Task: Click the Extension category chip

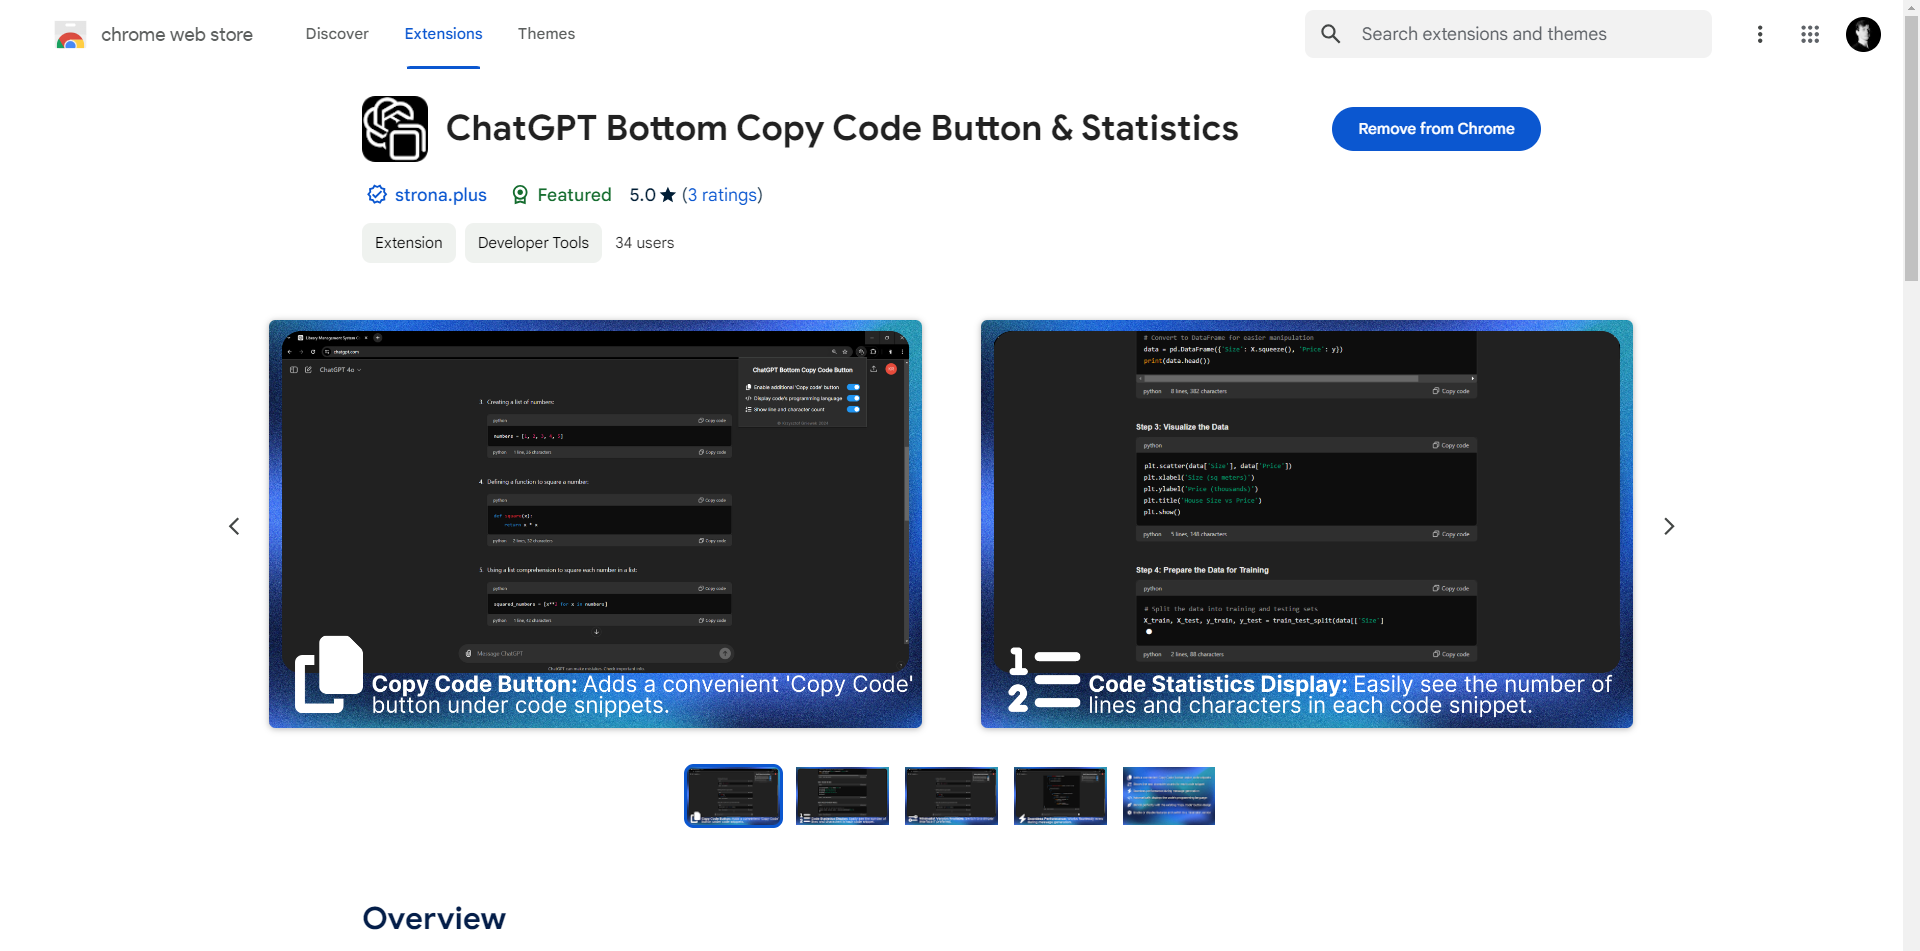Action: (409, 243)
